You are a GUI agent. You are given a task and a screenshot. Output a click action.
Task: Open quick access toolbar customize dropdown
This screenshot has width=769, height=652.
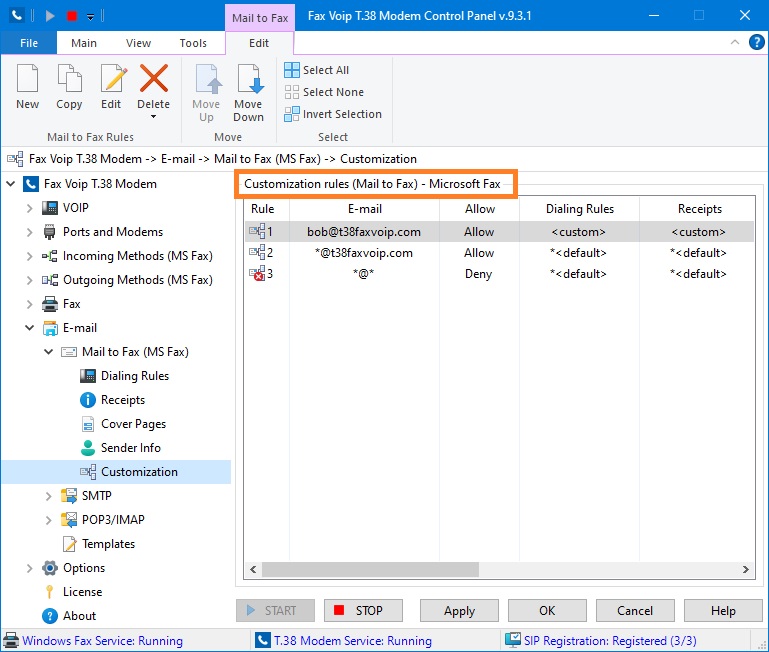pyautogui.click(x=90, y=17)
